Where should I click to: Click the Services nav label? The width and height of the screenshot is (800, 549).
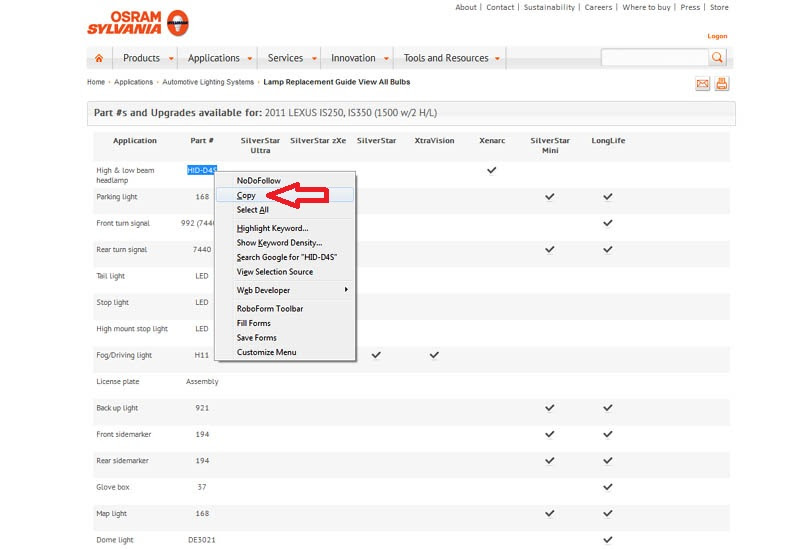pos(285,58)
